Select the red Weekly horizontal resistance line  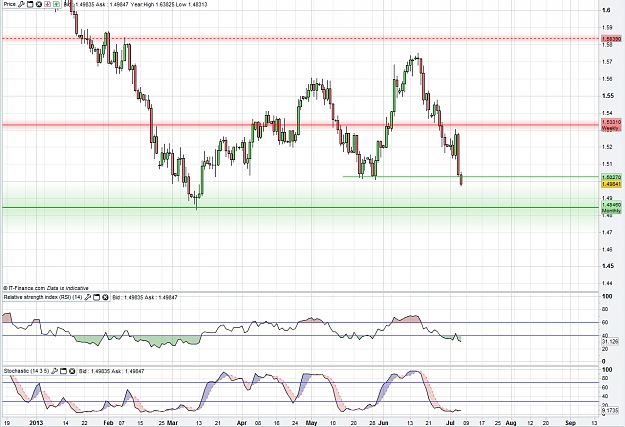coord(299,125)
